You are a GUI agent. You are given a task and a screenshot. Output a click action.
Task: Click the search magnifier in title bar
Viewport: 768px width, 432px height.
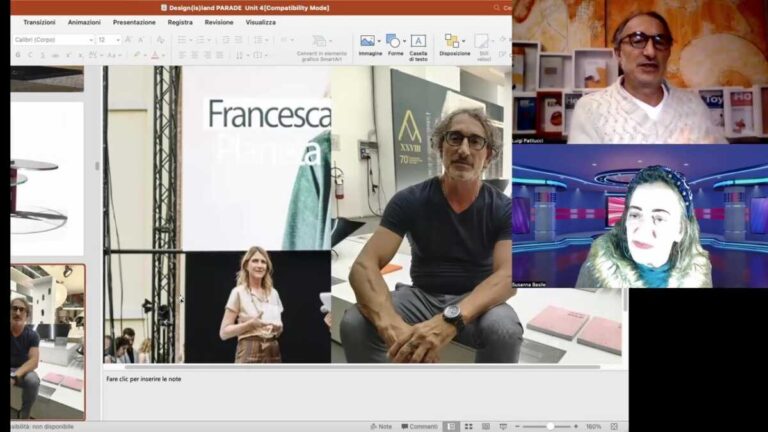click(497, 8)
